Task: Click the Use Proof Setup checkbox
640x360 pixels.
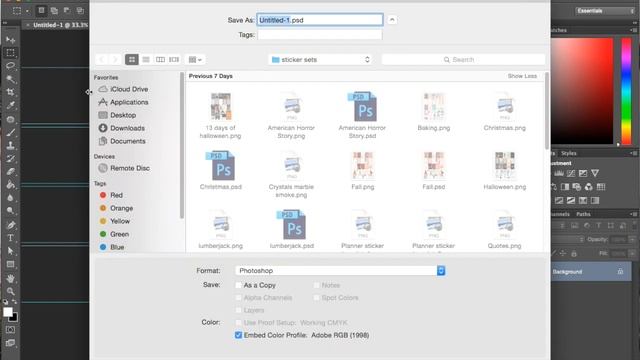Action: pos(238,323)
